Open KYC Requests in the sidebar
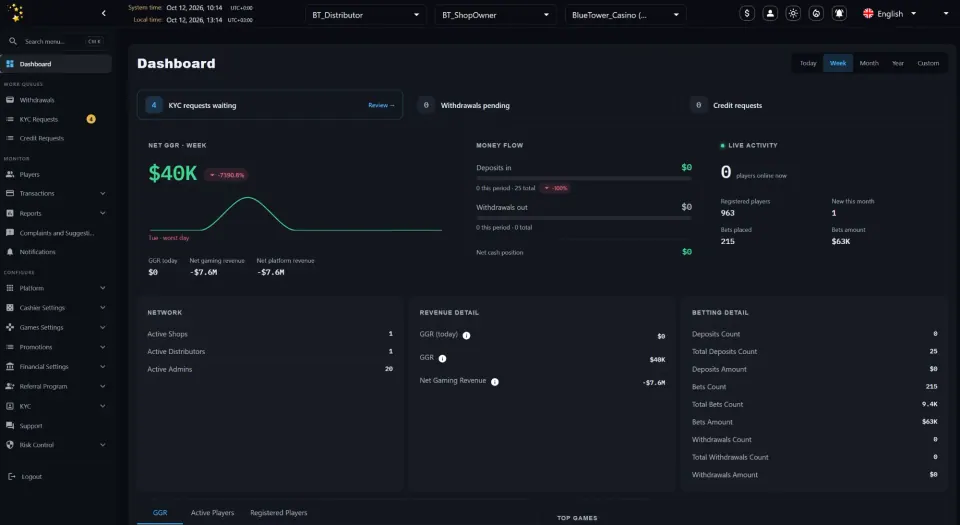Image resolution: width=960 pixels, height=525 pixels. (56, 119)
